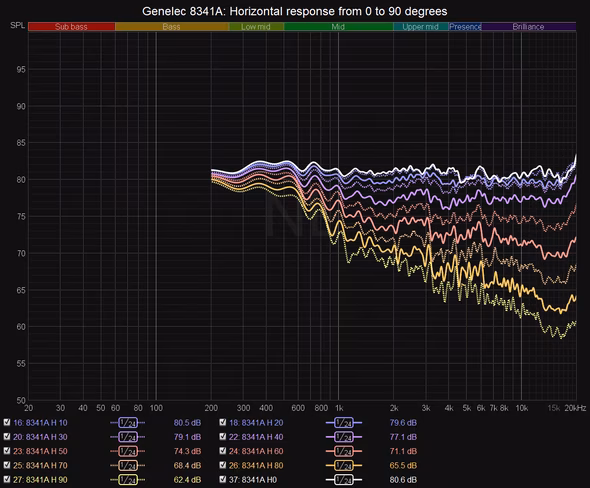Click the 20kHz frequency axis label
Image resolution: width=590 pixels, height=488 pixels.
[575, 408]
